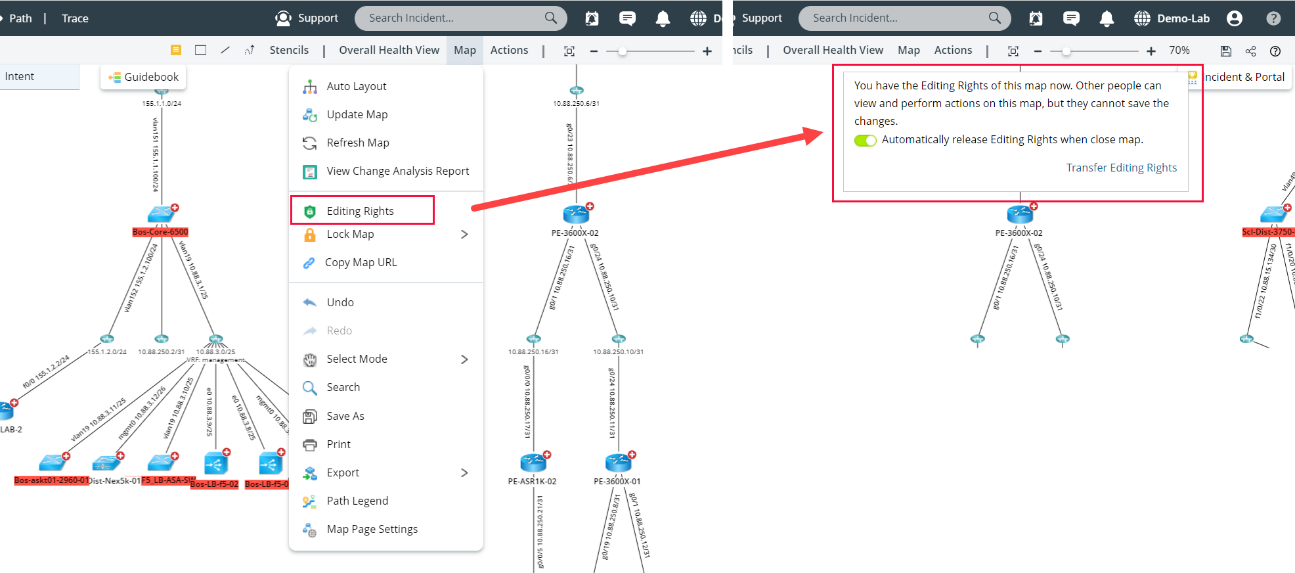1295x573 pixels.
Task: Toggle automatically release Editing Rights switch
Action: (x=865, y=140)
